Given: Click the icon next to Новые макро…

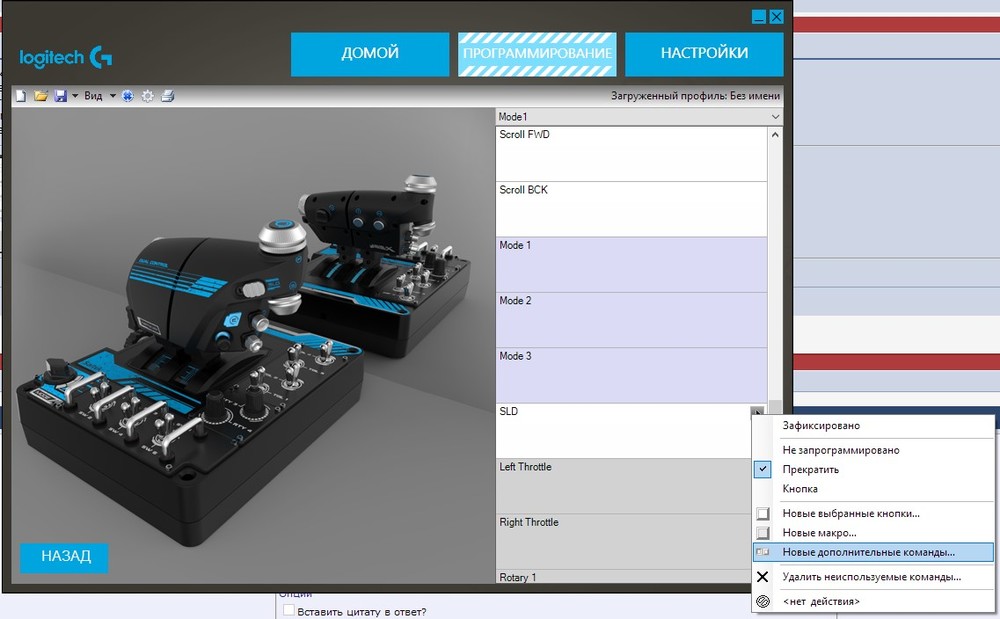Looking at the screenshot, I should [763, 533].
